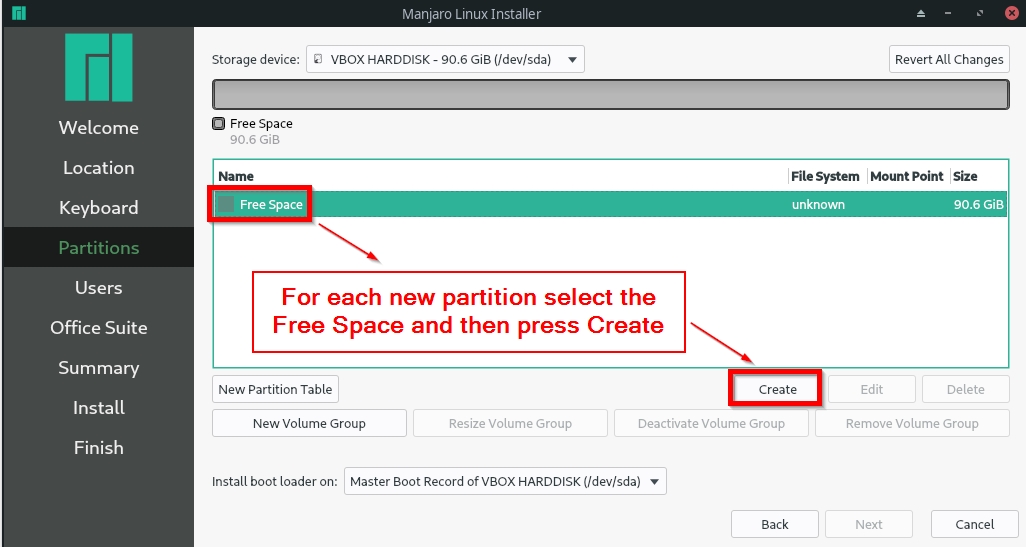This screenshot has height=547, width=1026.
Task: Select the Free Space row in partition table
Action: [610, 204]
